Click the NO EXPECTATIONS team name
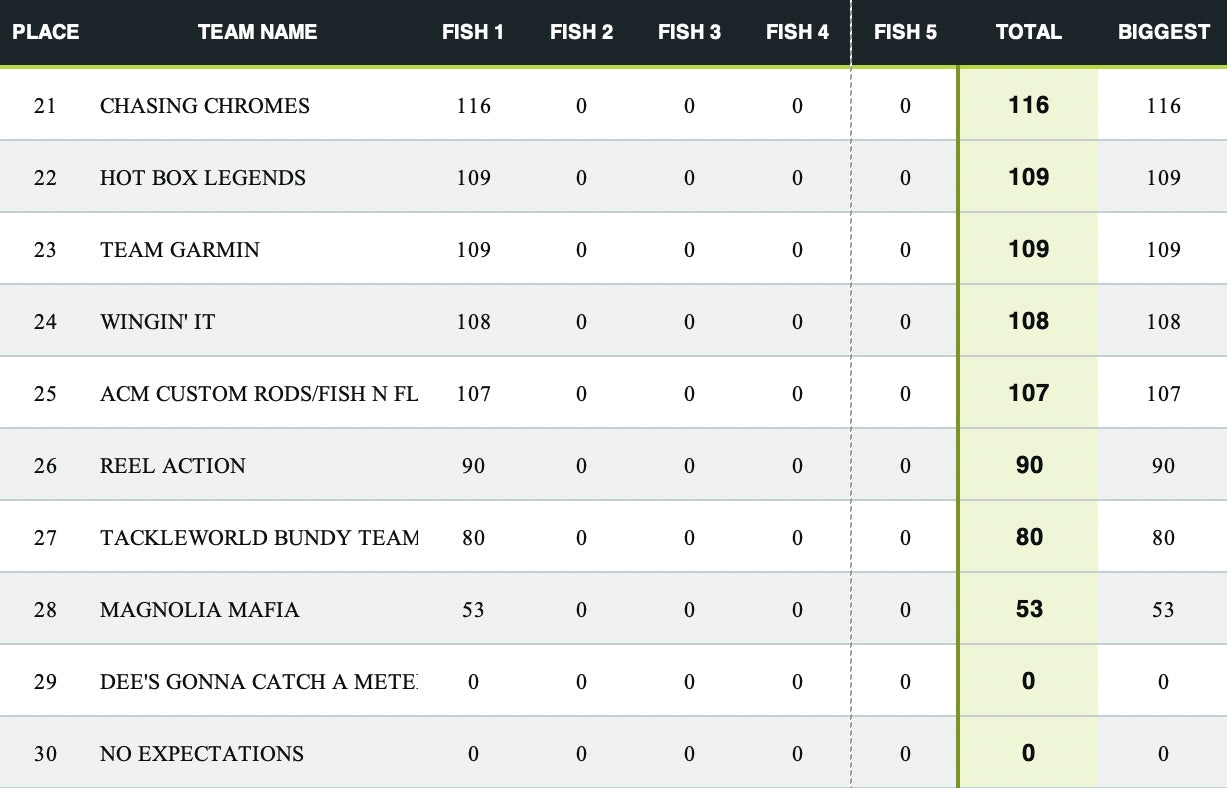The width and height of the screenshot is (1227, 788). (202, 754)
